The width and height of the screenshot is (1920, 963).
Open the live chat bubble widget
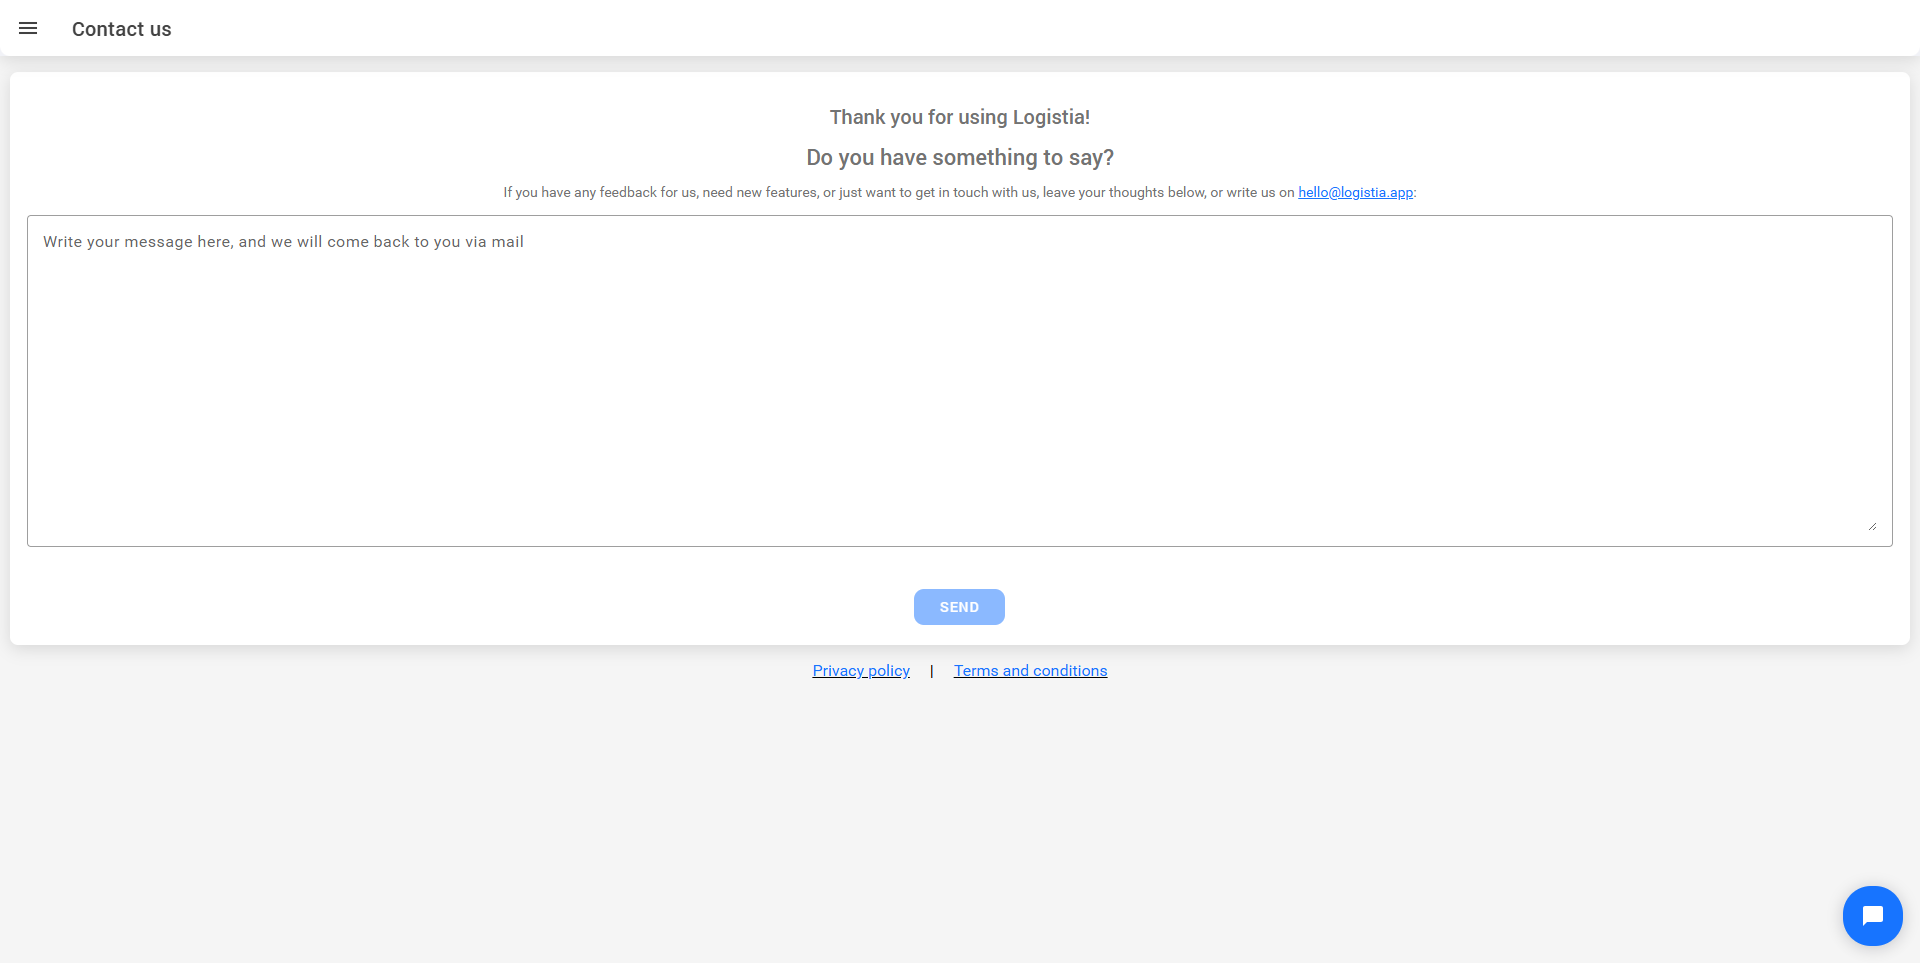1872,915
